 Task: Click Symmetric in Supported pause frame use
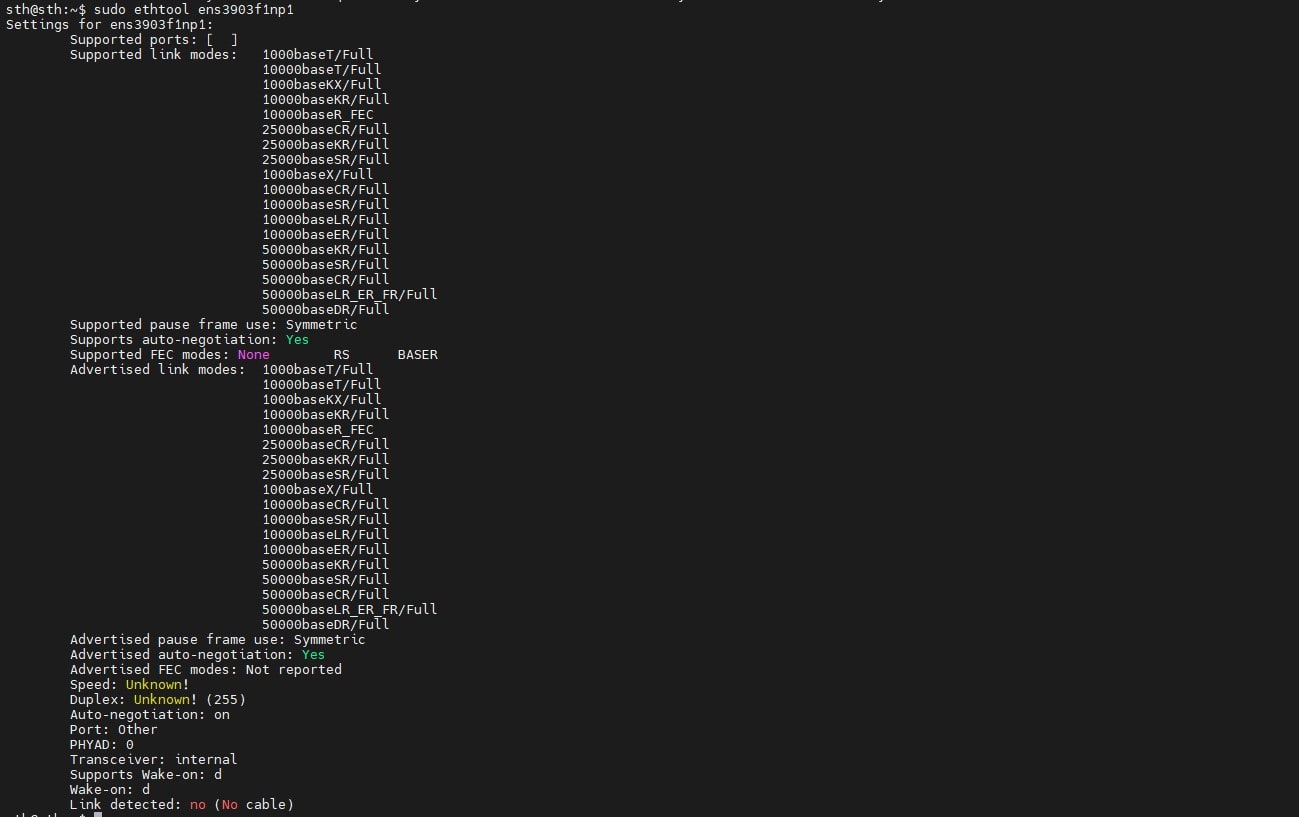click(x=321, y=324)
